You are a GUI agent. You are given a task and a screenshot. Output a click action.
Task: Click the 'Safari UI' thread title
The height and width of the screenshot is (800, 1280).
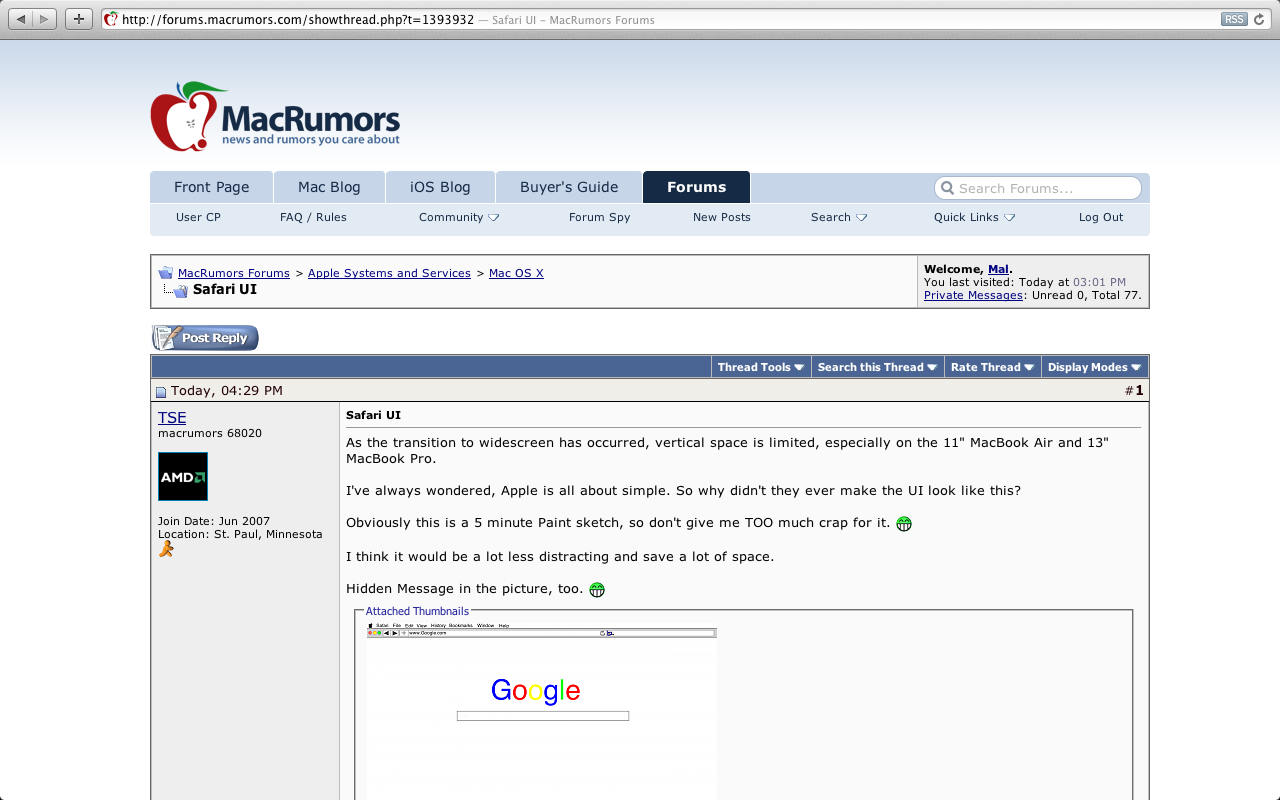pyautogui.click(x=225, y=289)
